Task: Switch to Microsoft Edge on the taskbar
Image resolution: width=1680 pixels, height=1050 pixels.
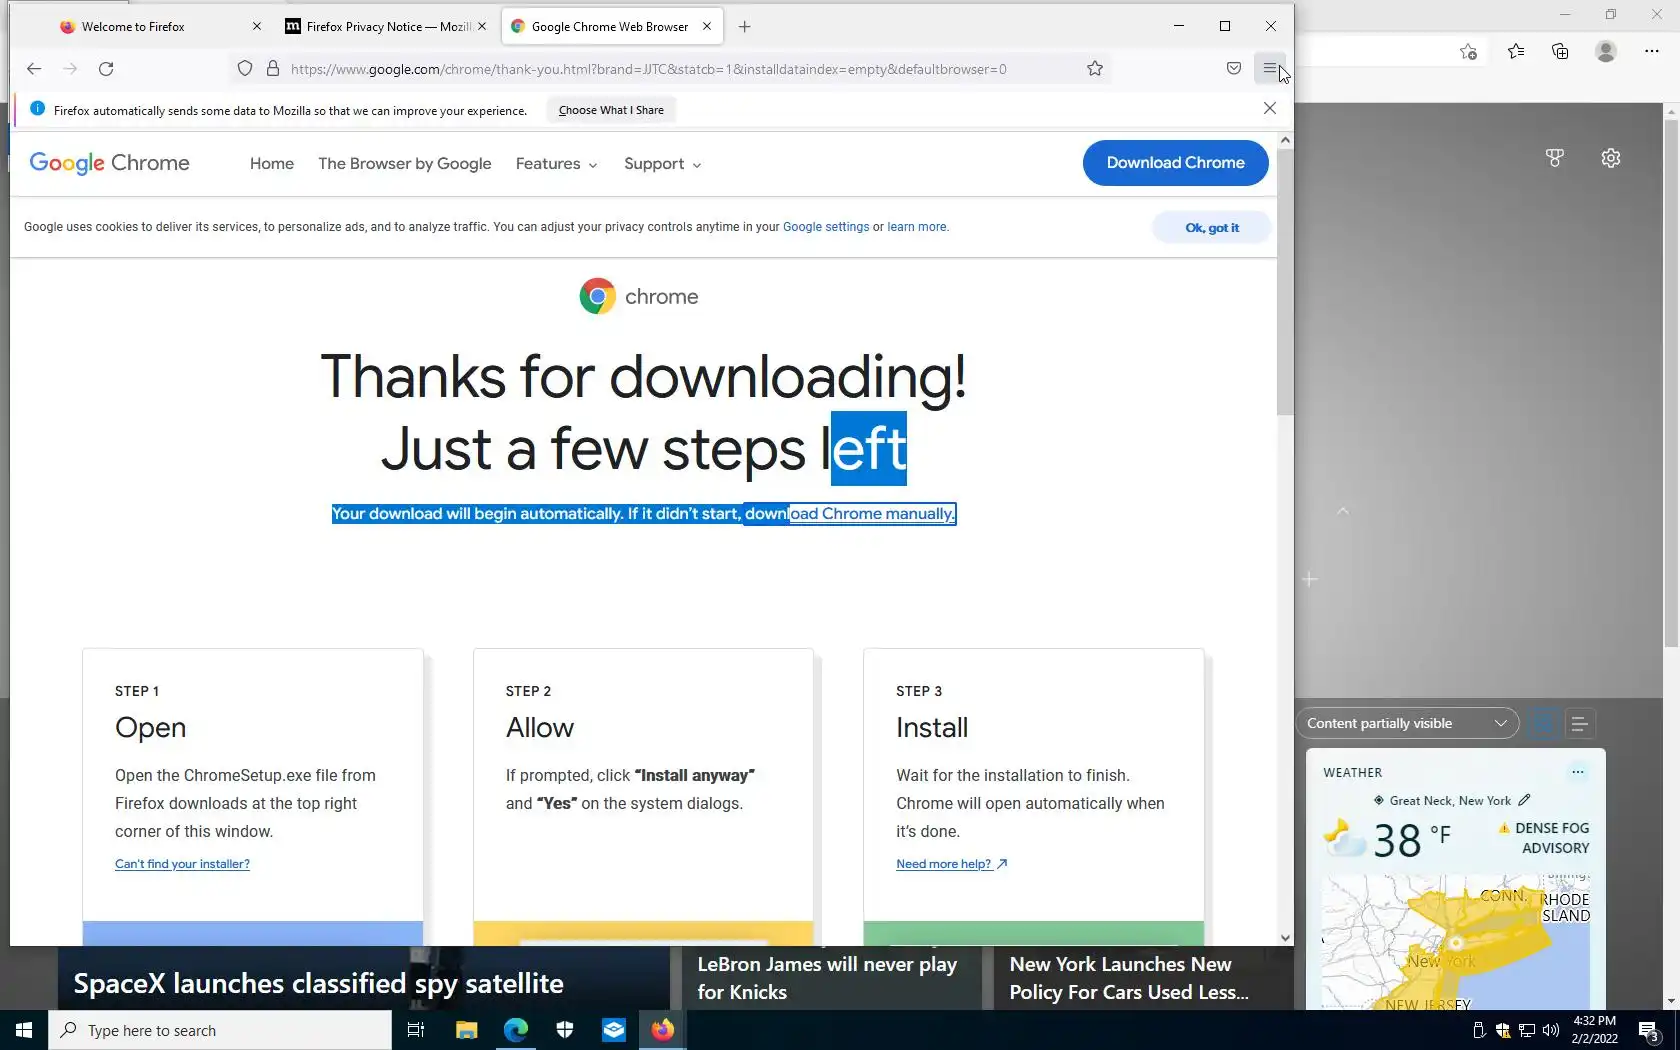Action: pos(516,1030)
